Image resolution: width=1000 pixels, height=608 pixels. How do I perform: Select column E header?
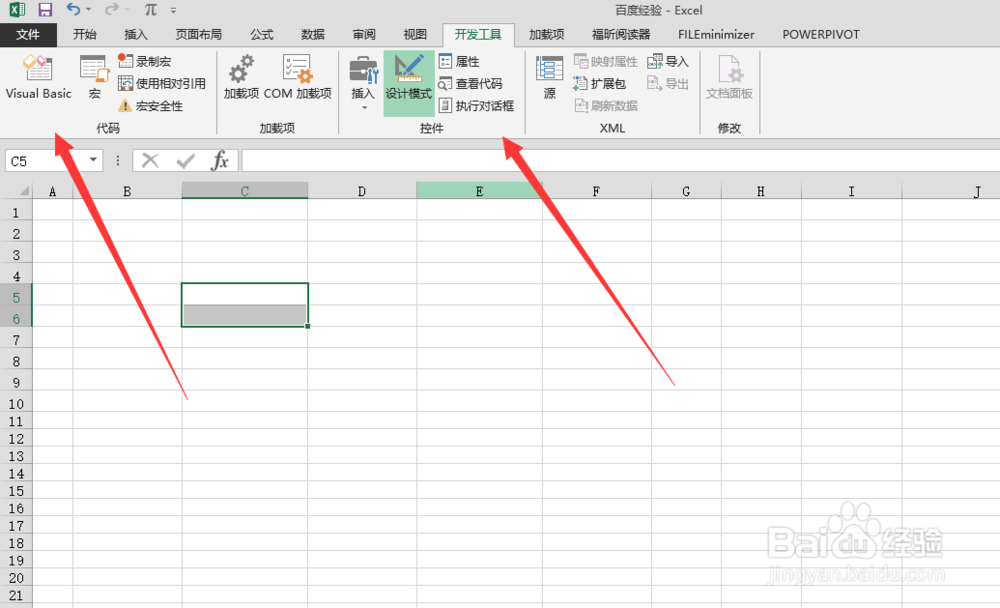pos(479,191)
